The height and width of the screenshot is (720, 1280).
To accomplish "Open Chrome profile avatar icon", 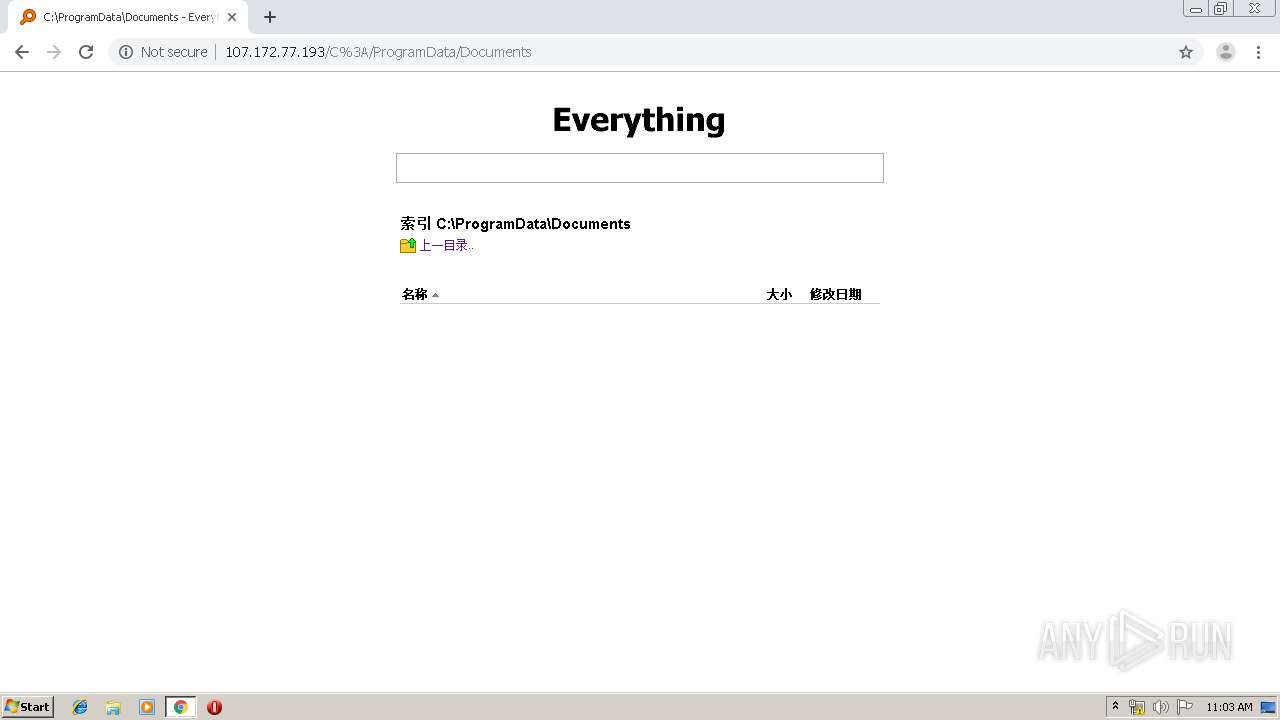I will tap(1226, 52).
